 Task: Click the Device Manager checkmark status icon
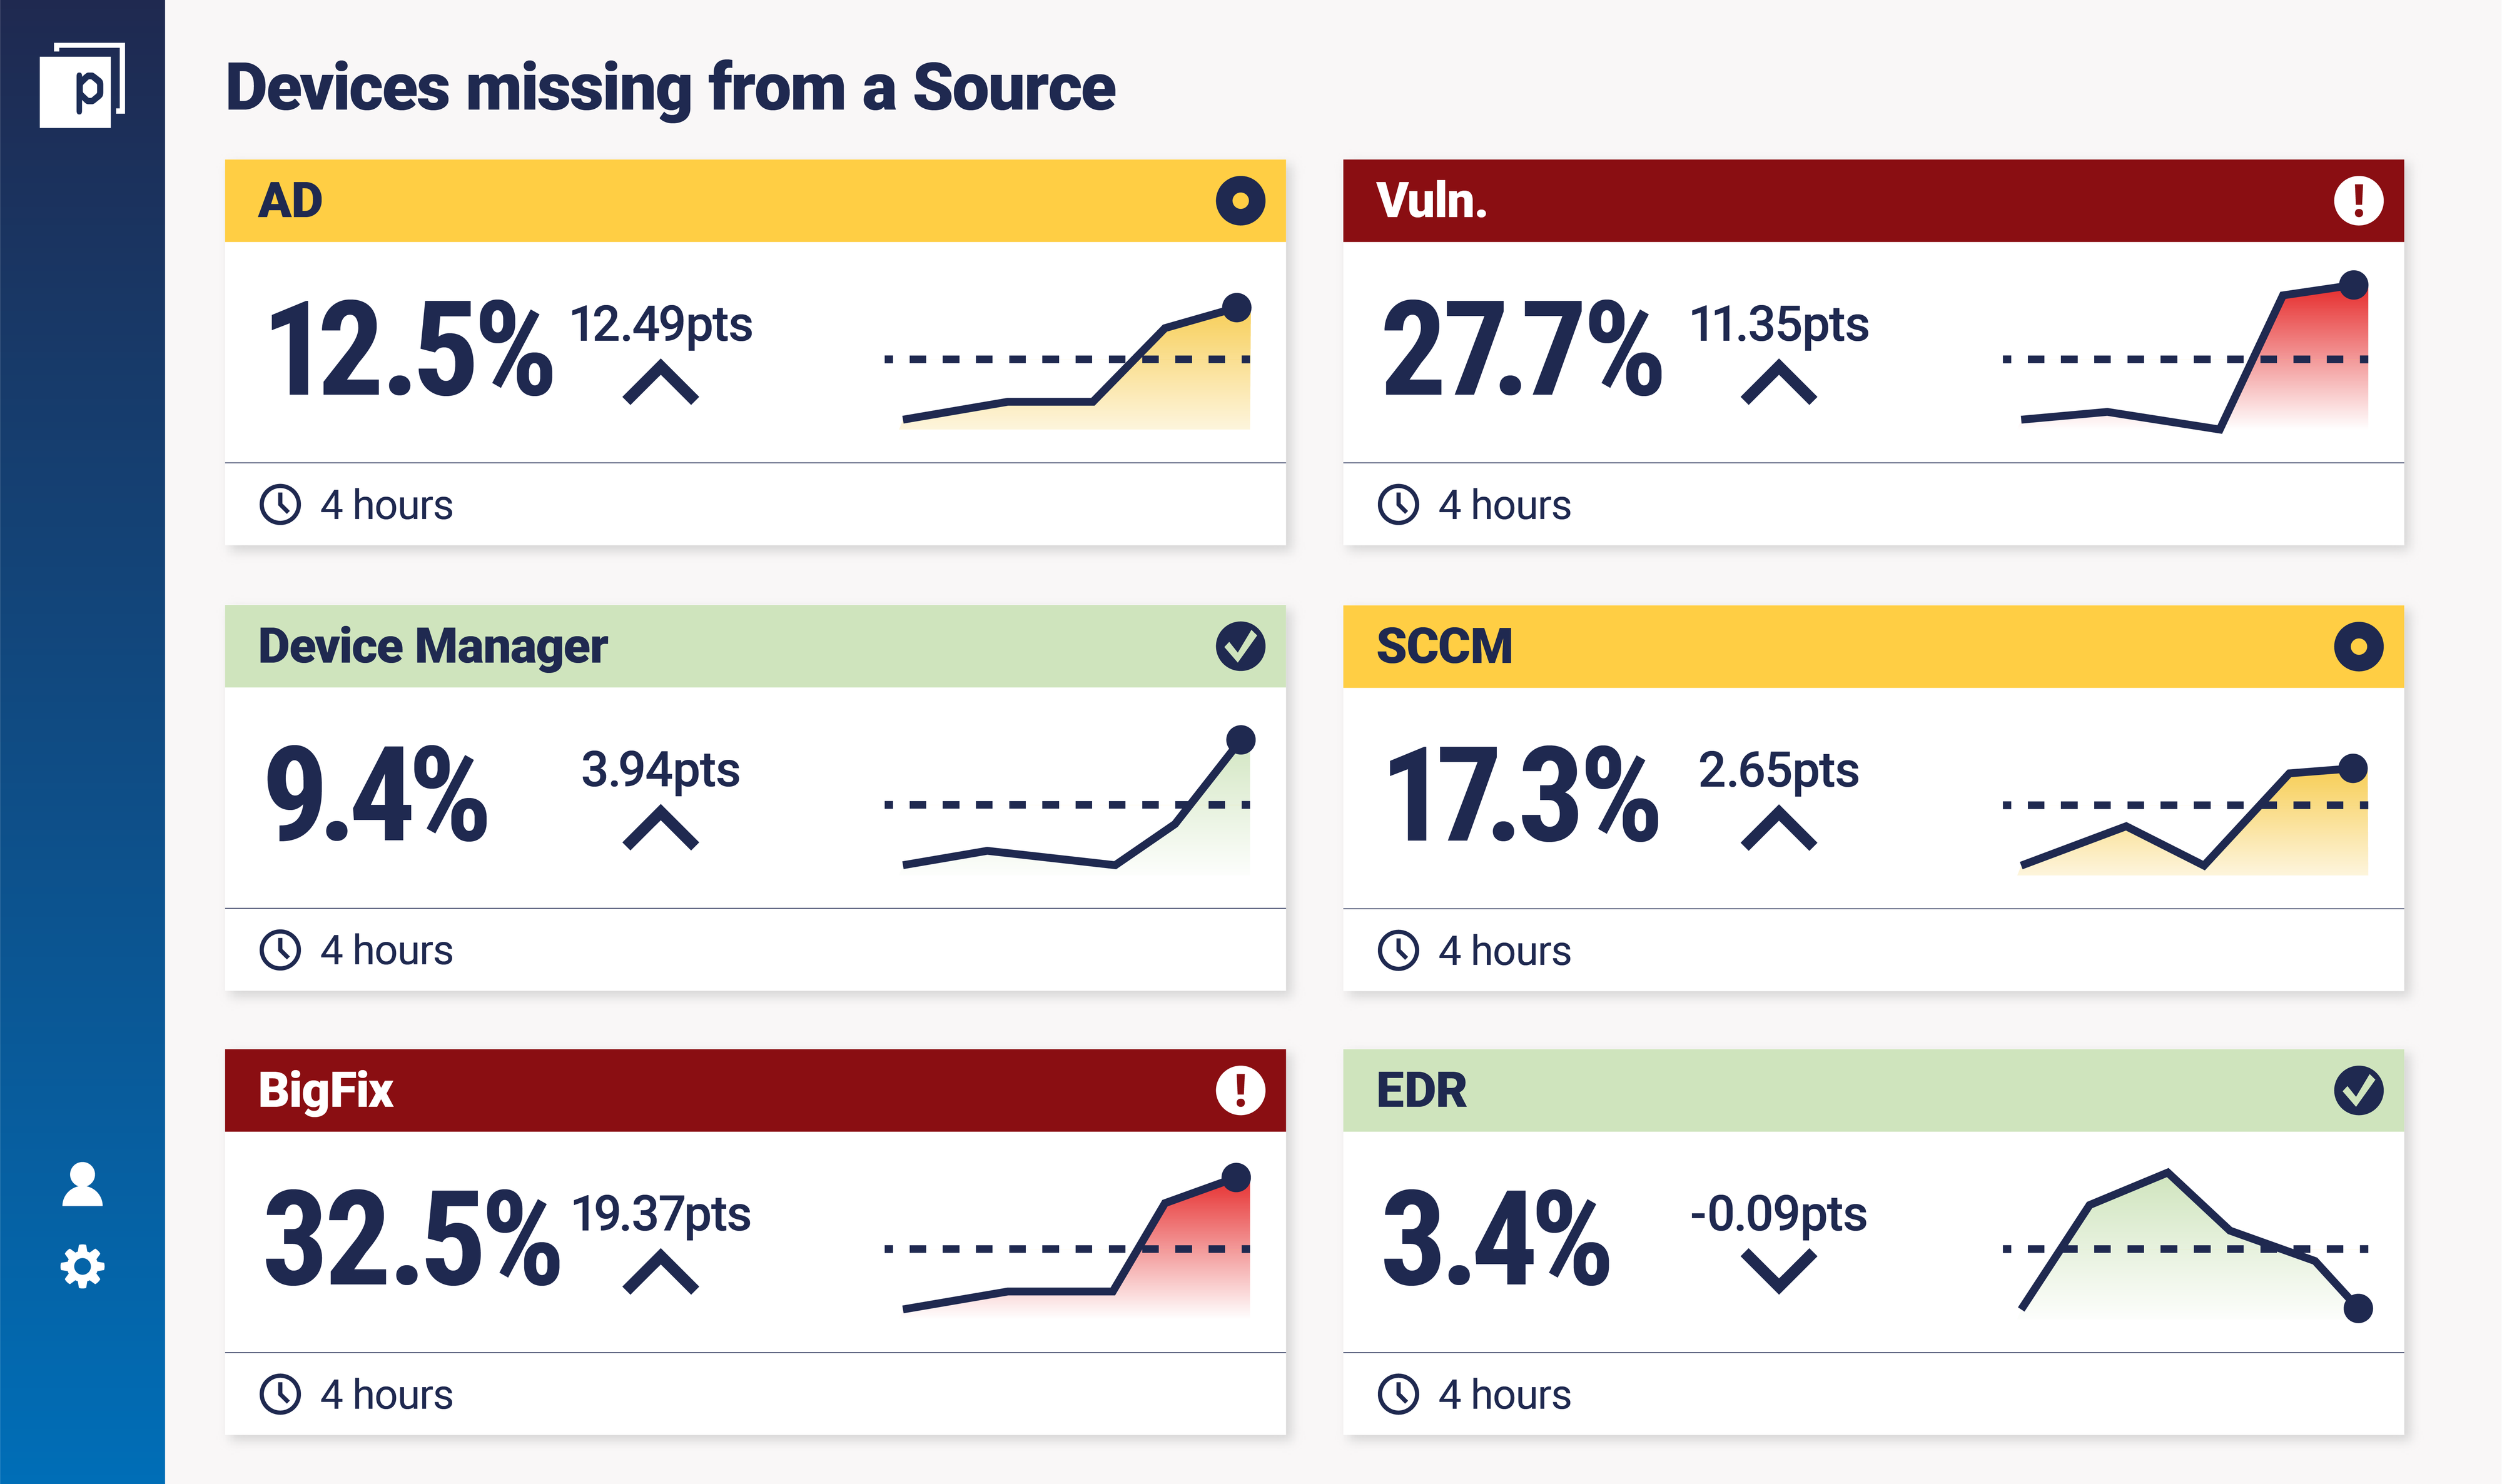coord(1240,646)
